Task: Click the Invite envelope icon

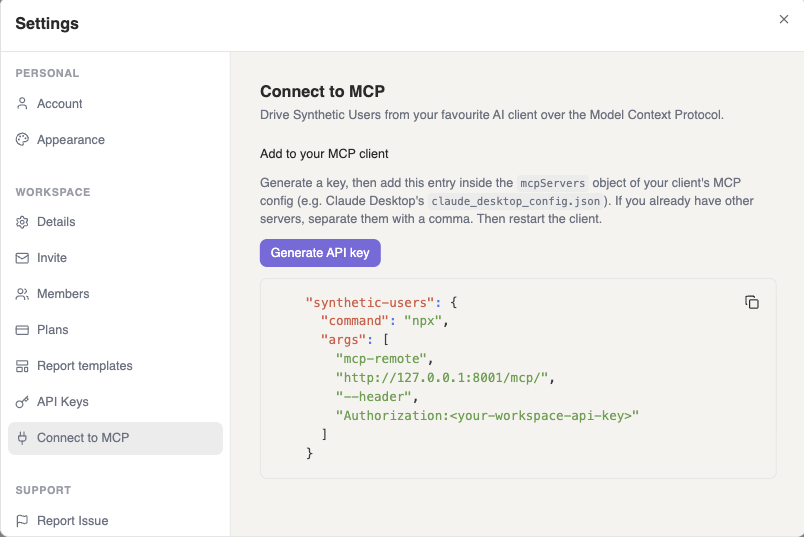Action: pos(22,258)
